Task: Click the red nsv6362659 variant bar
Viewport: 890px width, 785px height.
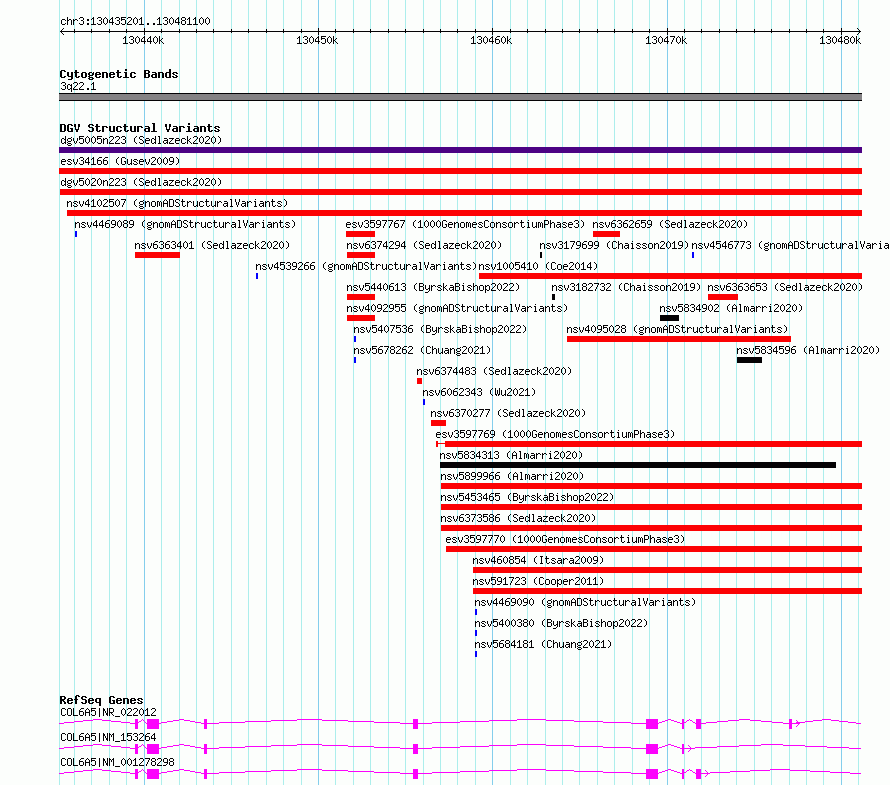Action: coord(606,234)
